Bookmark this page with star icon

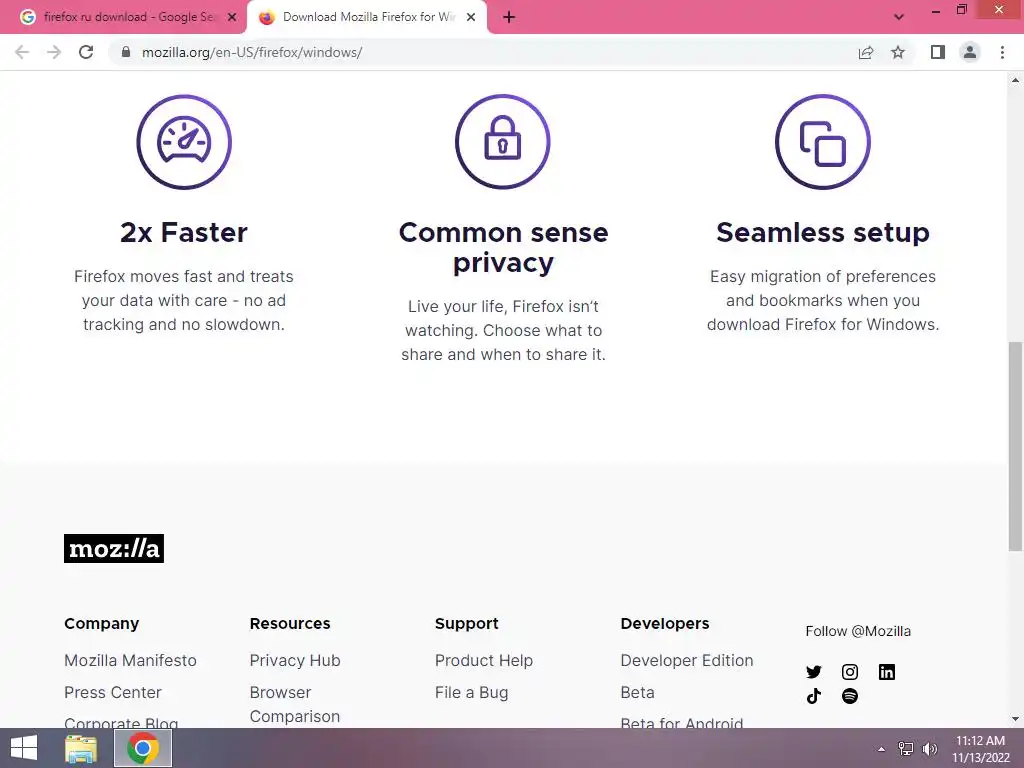pyautogui.click(x=898, y=52)
